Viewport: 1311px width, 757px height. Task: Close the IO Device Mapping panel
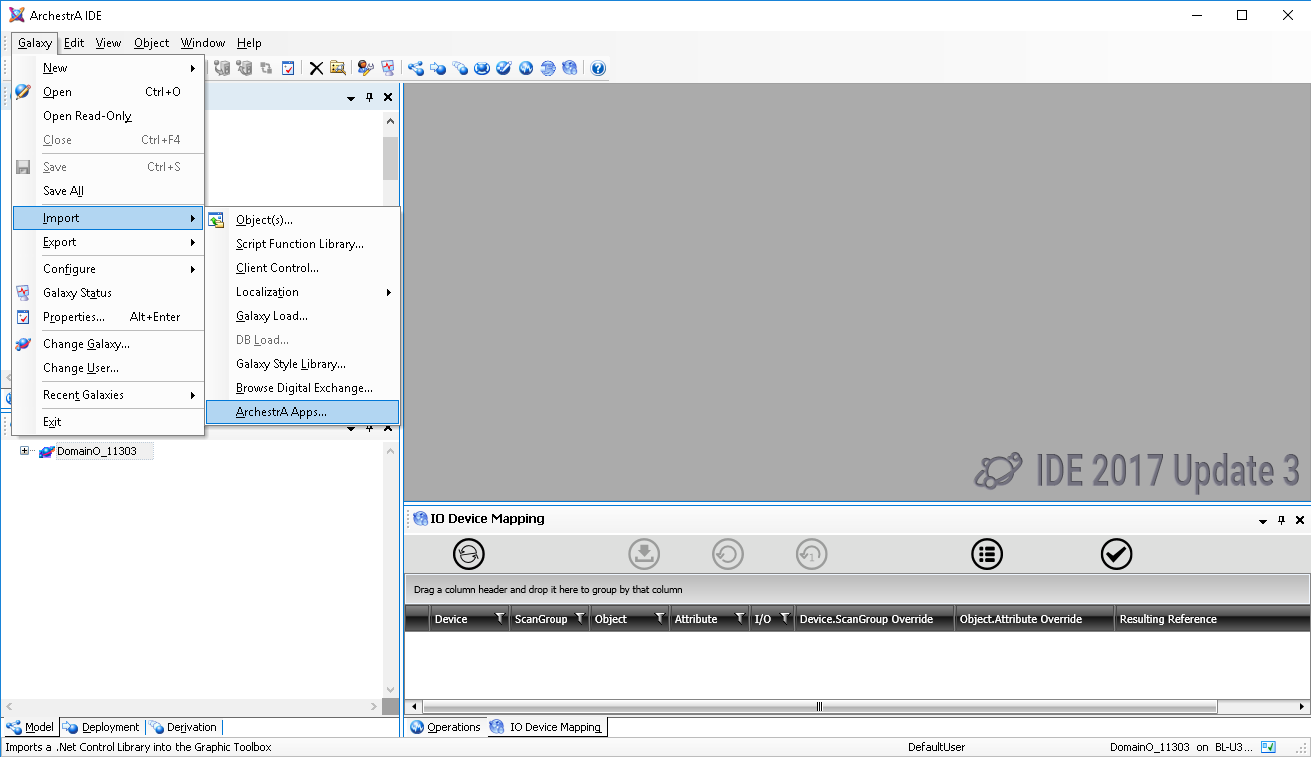click(1300, 520)
